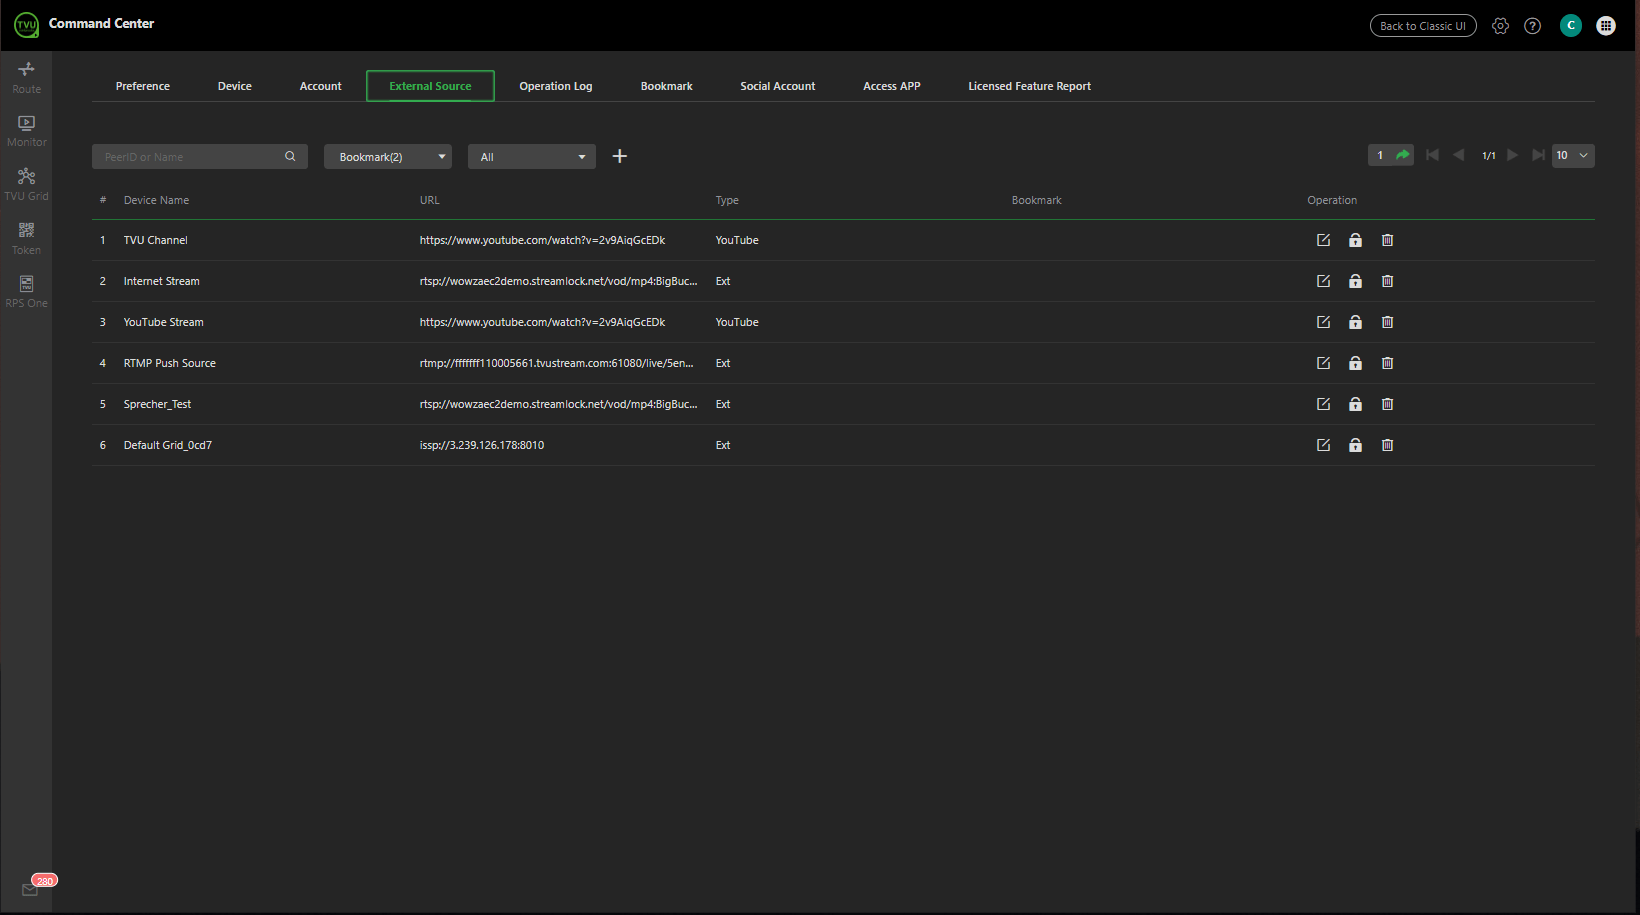1640x915 pixels.
Task: Jump to the last page
Action: (1538, 155)
